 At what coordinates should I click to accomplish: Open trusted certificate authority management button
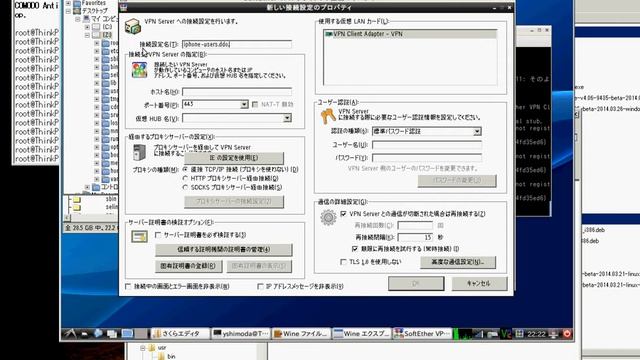[x=224, y=249]
